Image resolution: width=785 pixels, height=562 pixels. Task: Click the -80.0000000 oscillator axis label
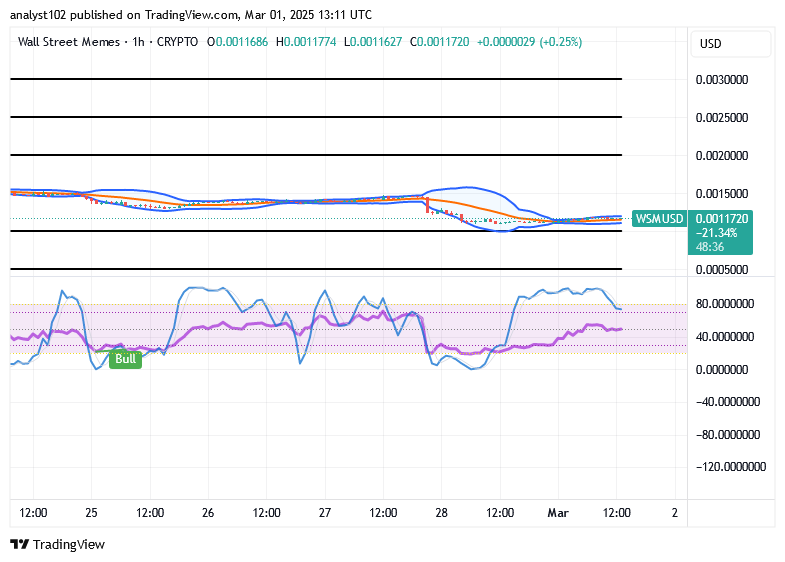coord(728,435)
